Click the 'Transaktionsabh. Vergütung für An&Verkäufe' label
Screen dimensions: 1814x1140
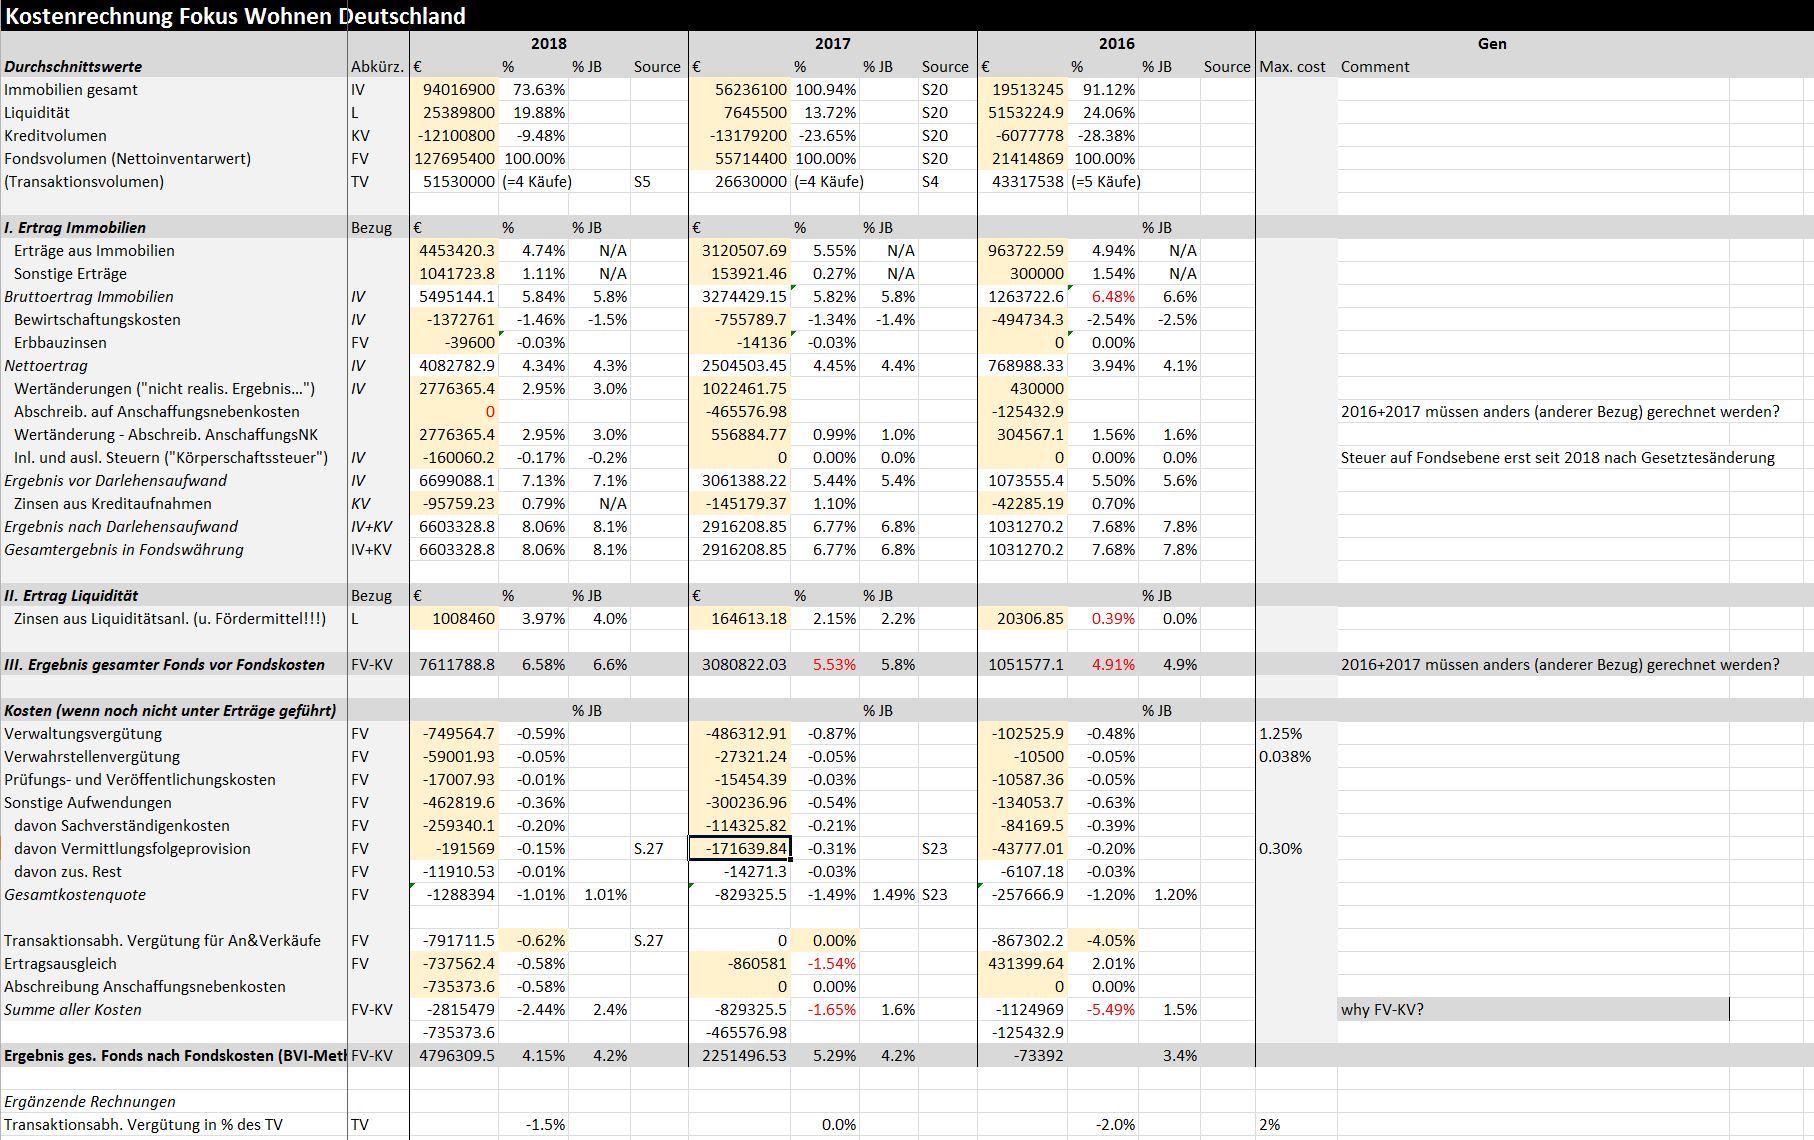pos(163,941)
